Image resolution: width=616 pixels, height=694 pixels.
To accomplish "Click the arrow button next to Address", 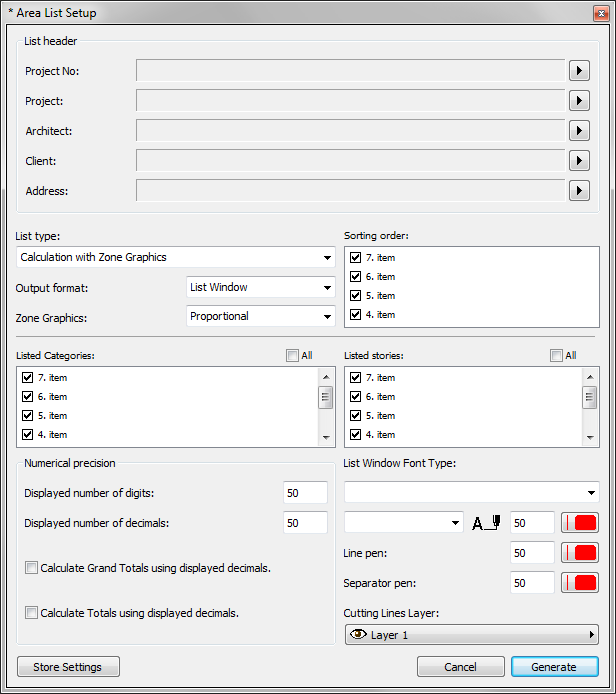I will click(x=579, y=190).
